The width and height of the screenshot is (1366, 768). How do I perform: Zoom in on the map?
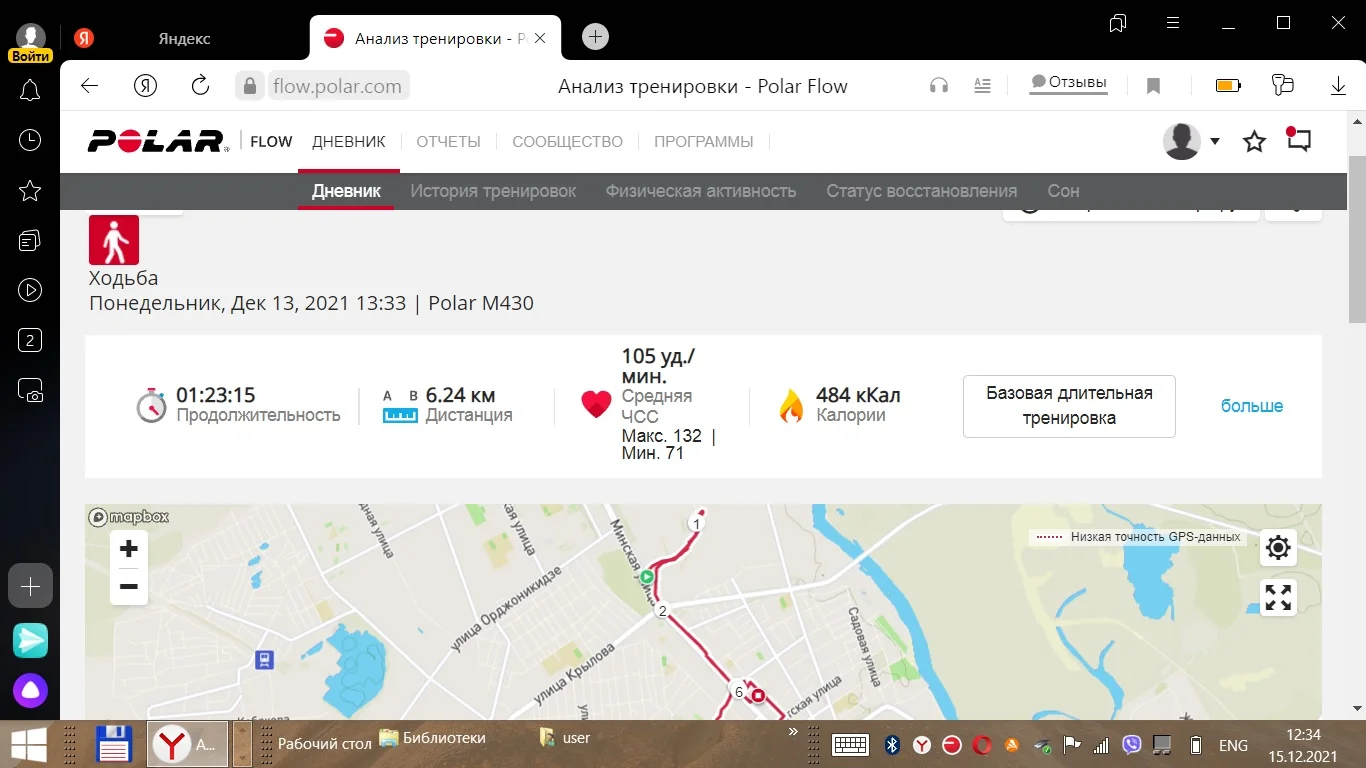[x=129, y=548]
